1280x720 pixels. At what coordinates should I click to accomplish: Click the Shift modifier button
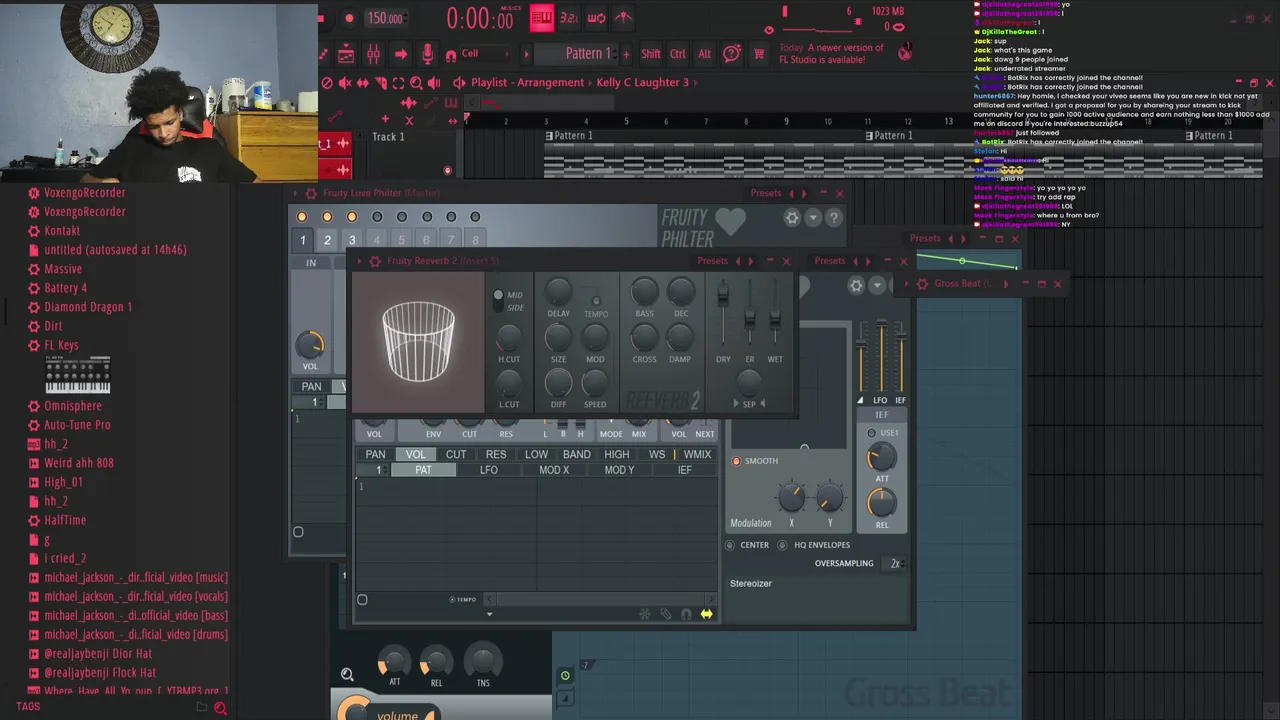click(651, 54)
